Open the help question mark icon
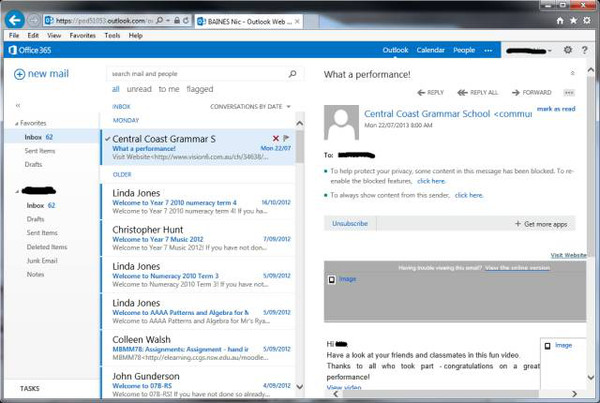This screenshot has width=600, height=403. coord(587,50)
